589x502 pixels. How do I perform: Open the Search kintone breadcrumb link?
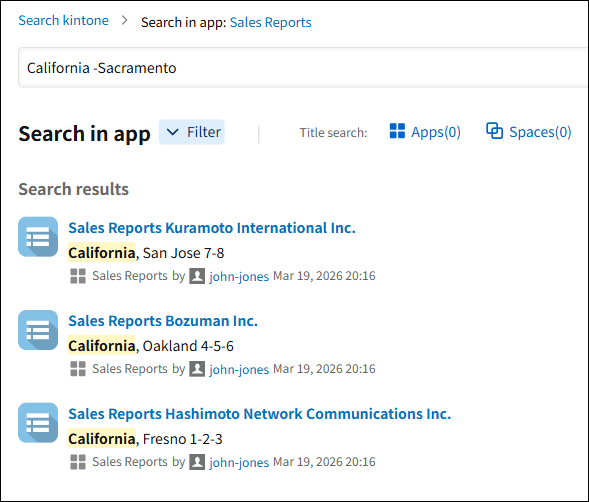(x=63, y=20)
